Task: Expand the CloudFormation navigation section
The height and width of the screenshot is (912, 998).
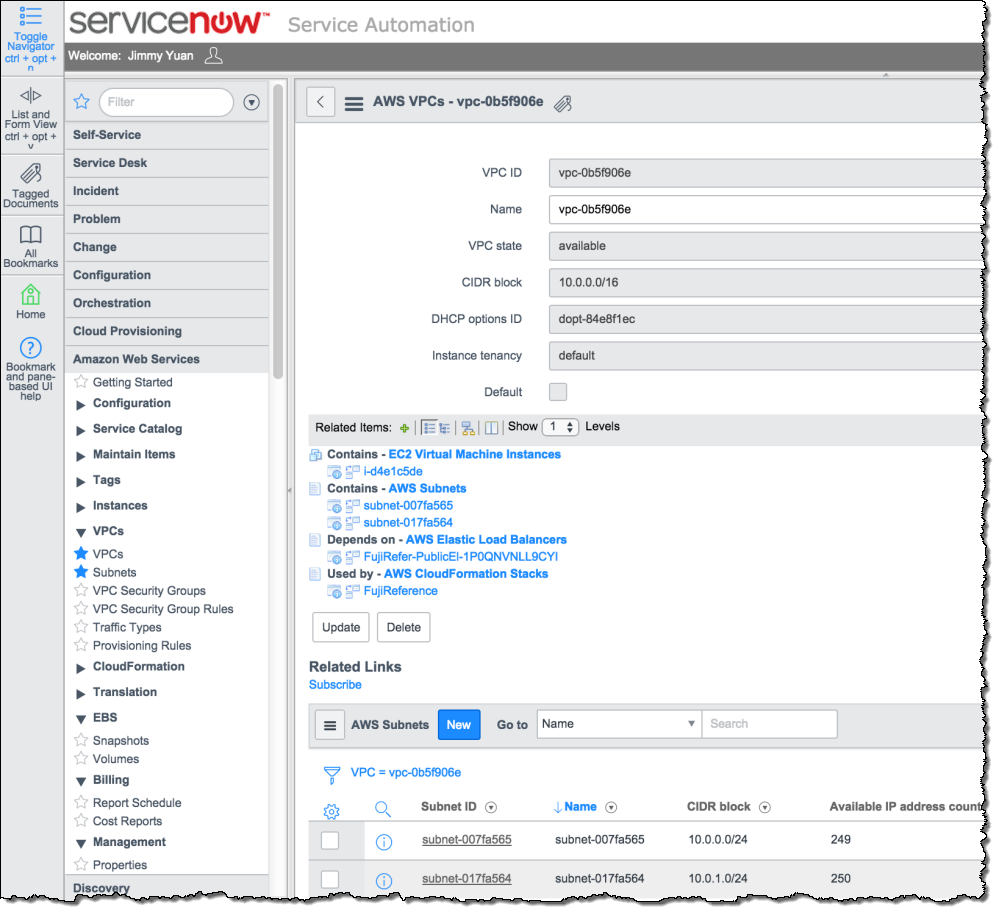Action: click(x=81, y=668)
